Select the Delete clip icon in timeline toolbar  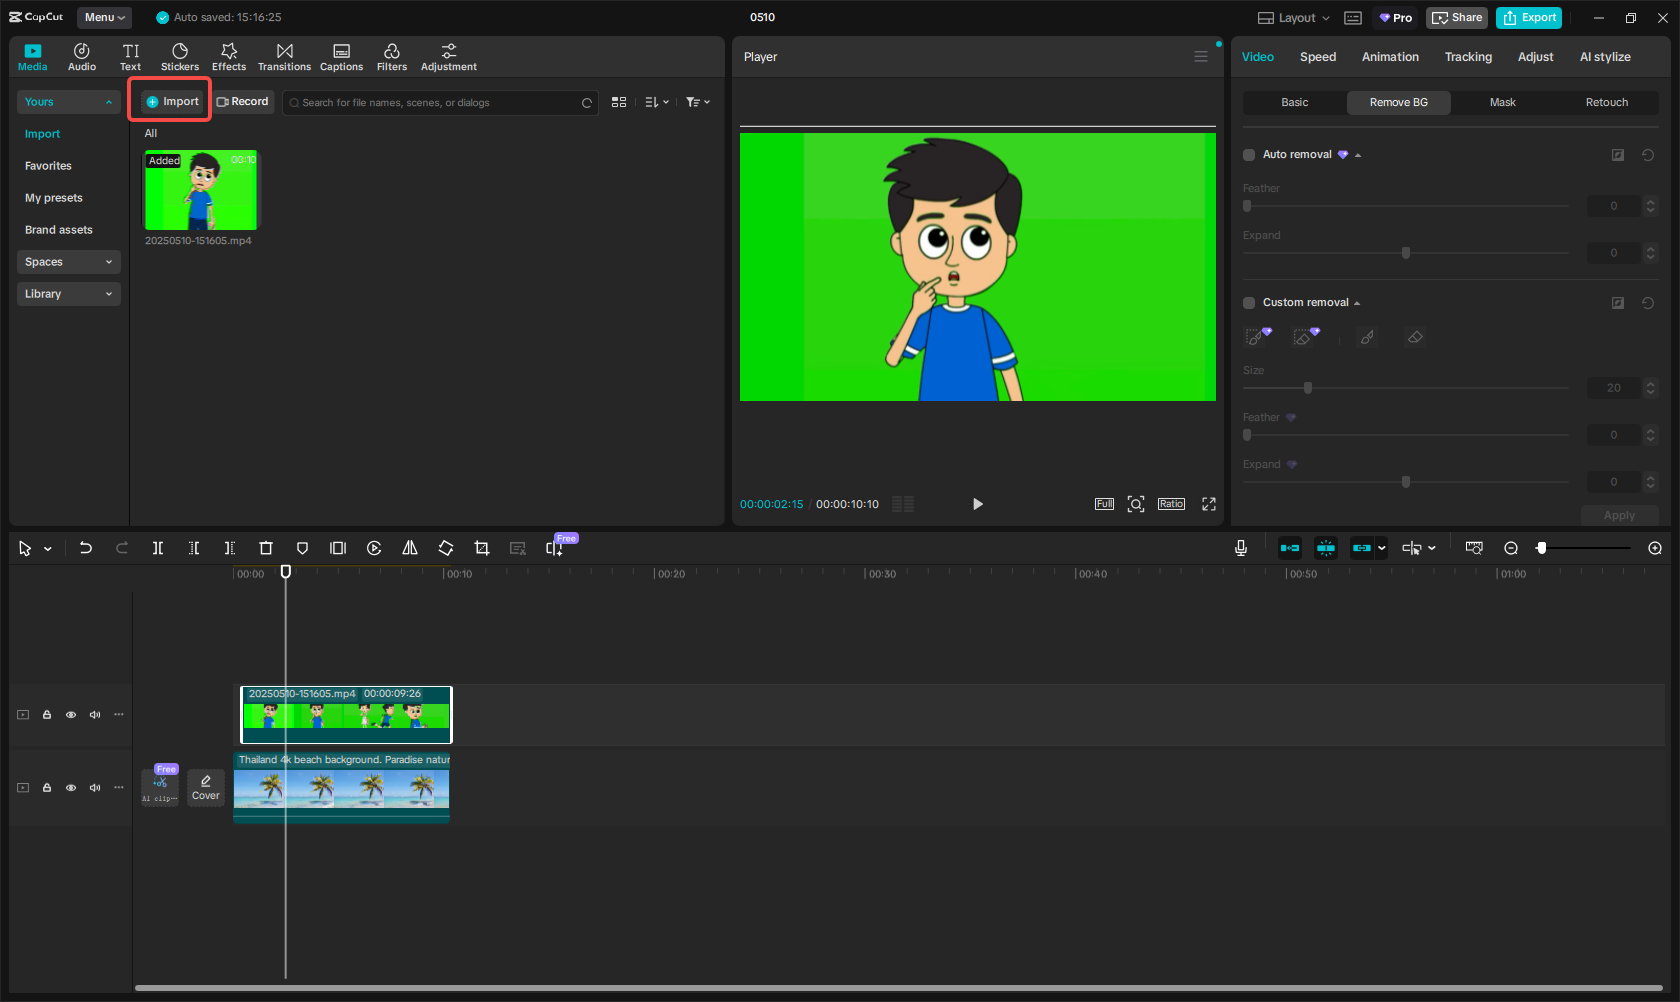coord(266,548)
